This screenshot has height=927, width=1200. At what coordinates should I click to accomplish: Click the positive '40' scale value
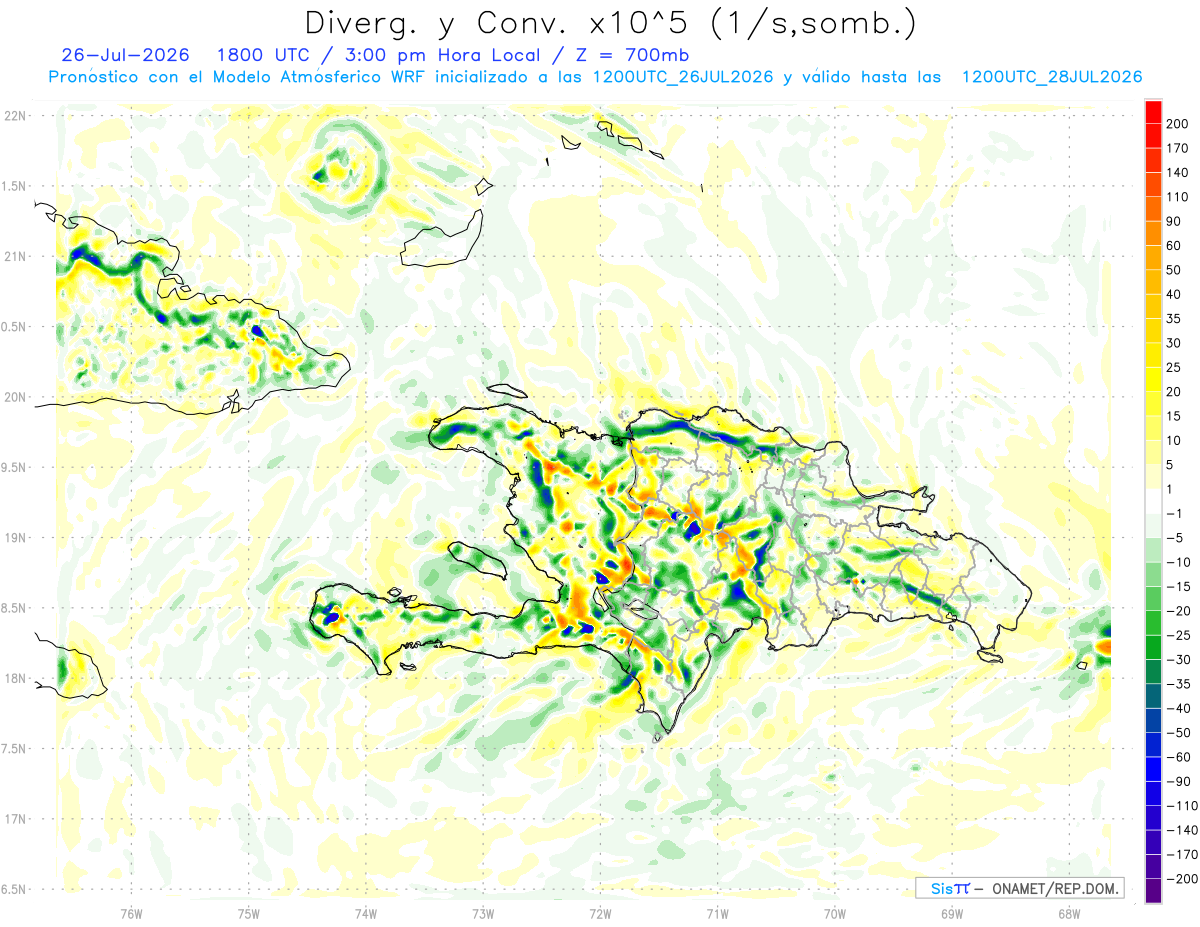click(1175, 294)
